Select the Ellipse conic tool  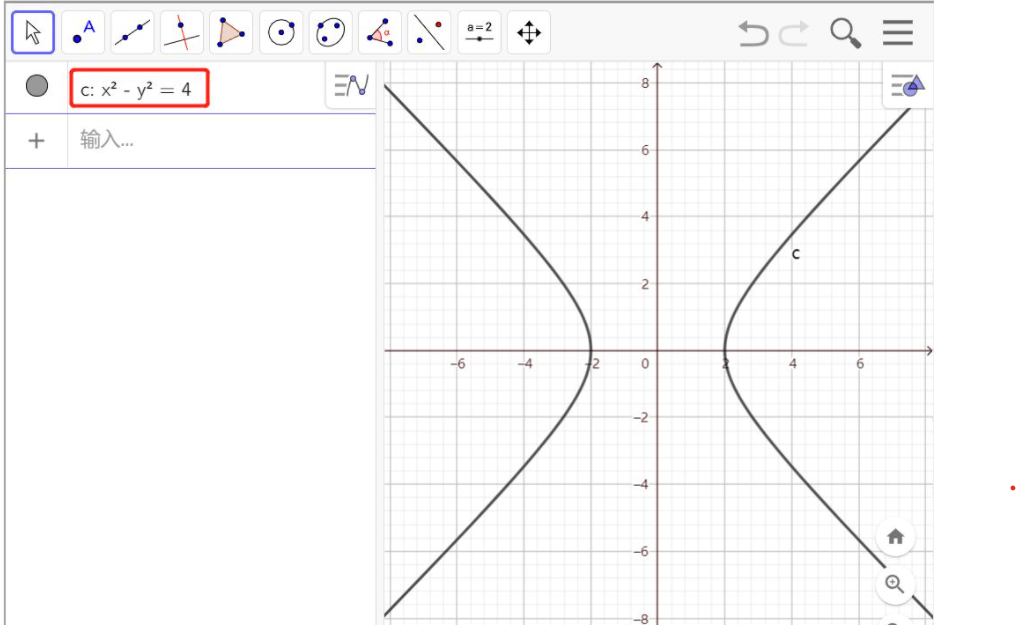coord(330,33)
